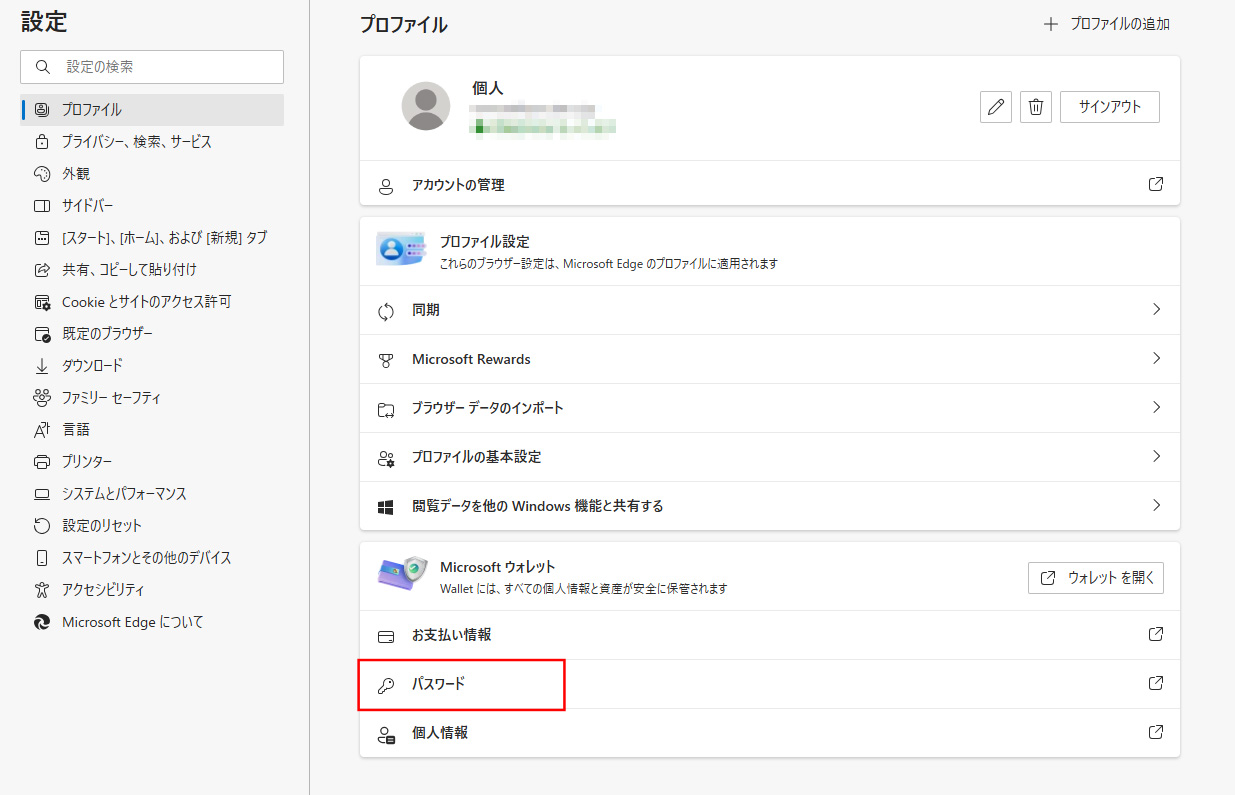
Task: Open 共有、コピーして貼り付け in the sidebar
Action: (152, 270)
